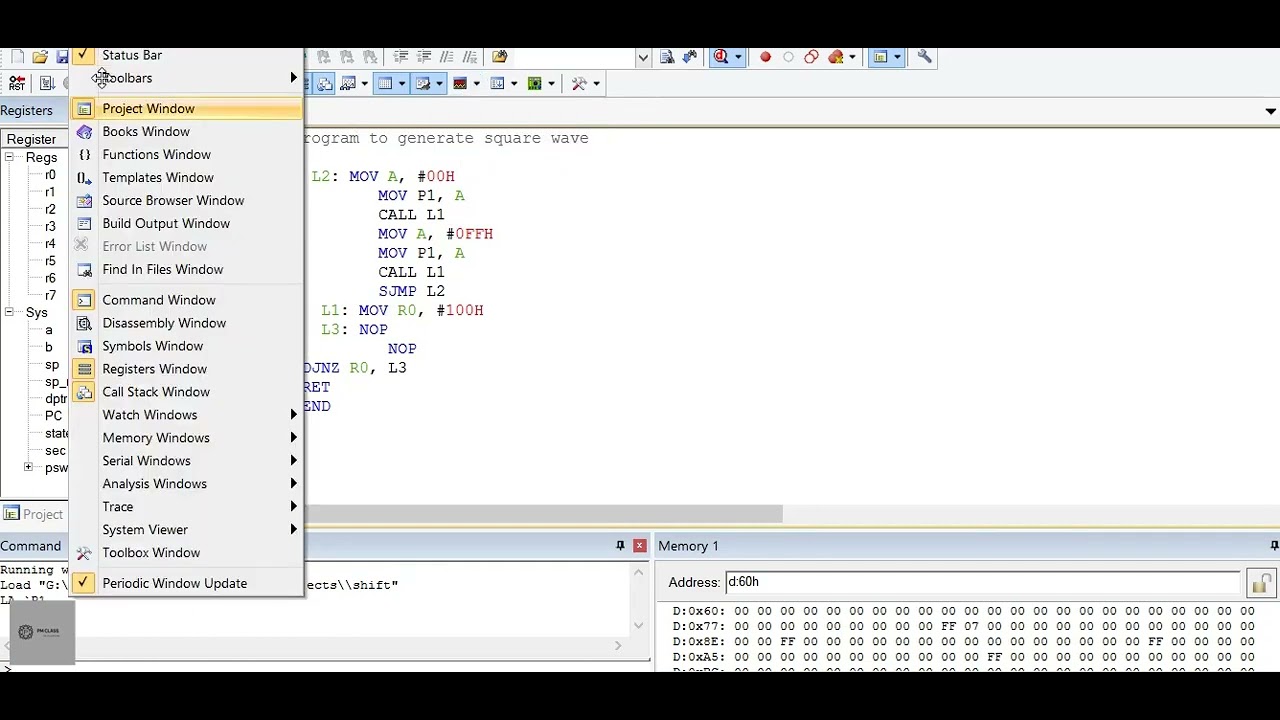The height and width of the screenshot is (720, 1280).
Task: Select the dptr register row
Action: pos(56,398)
